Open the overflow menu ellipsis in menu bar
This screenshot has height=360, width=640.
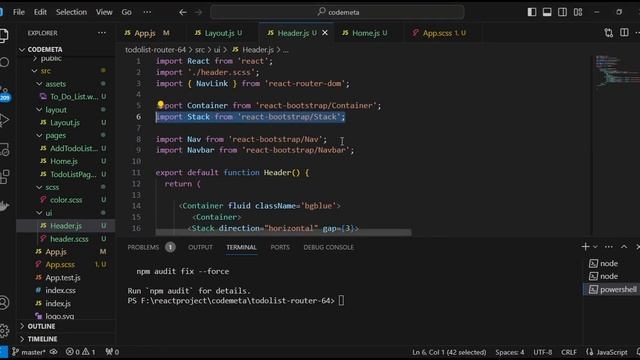pyautogui.click(x=147, y=12)
